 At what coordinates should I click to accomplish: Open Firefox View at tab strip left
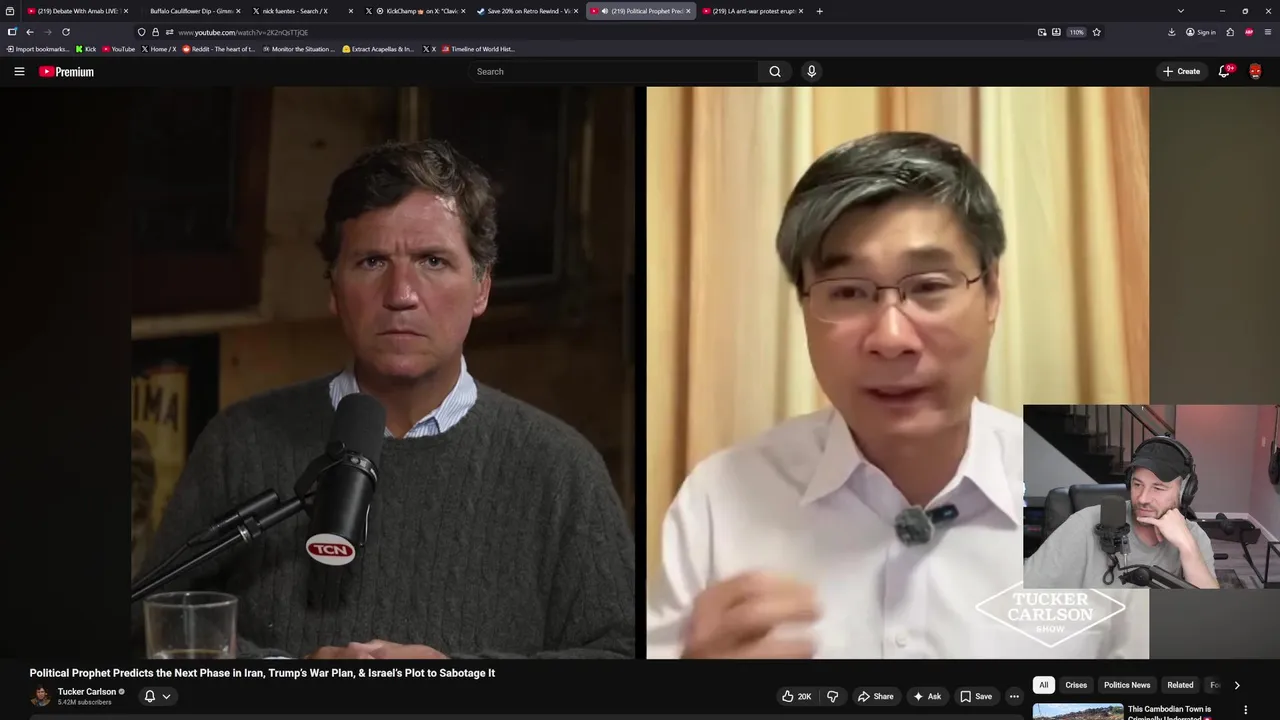coord(10,11)
